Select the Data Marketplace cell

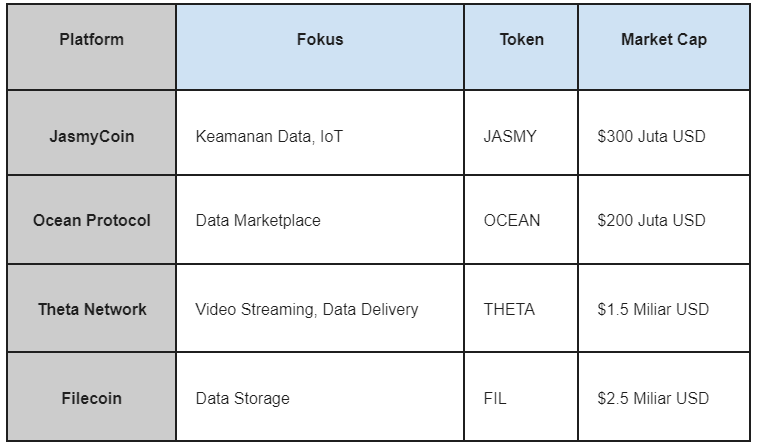(320, 220)
